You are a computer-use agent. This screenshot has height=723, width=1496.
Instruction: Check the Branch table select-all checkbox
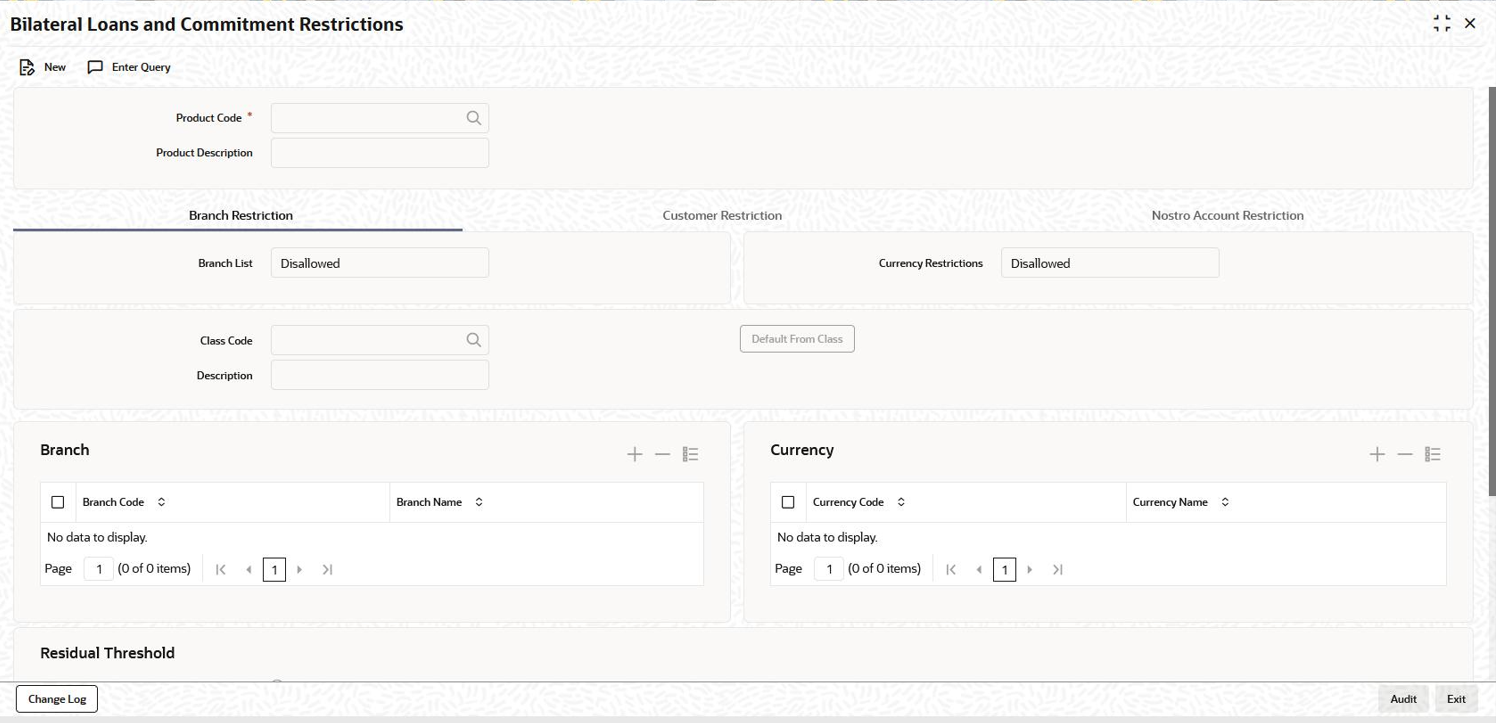(x=58, y=502)
